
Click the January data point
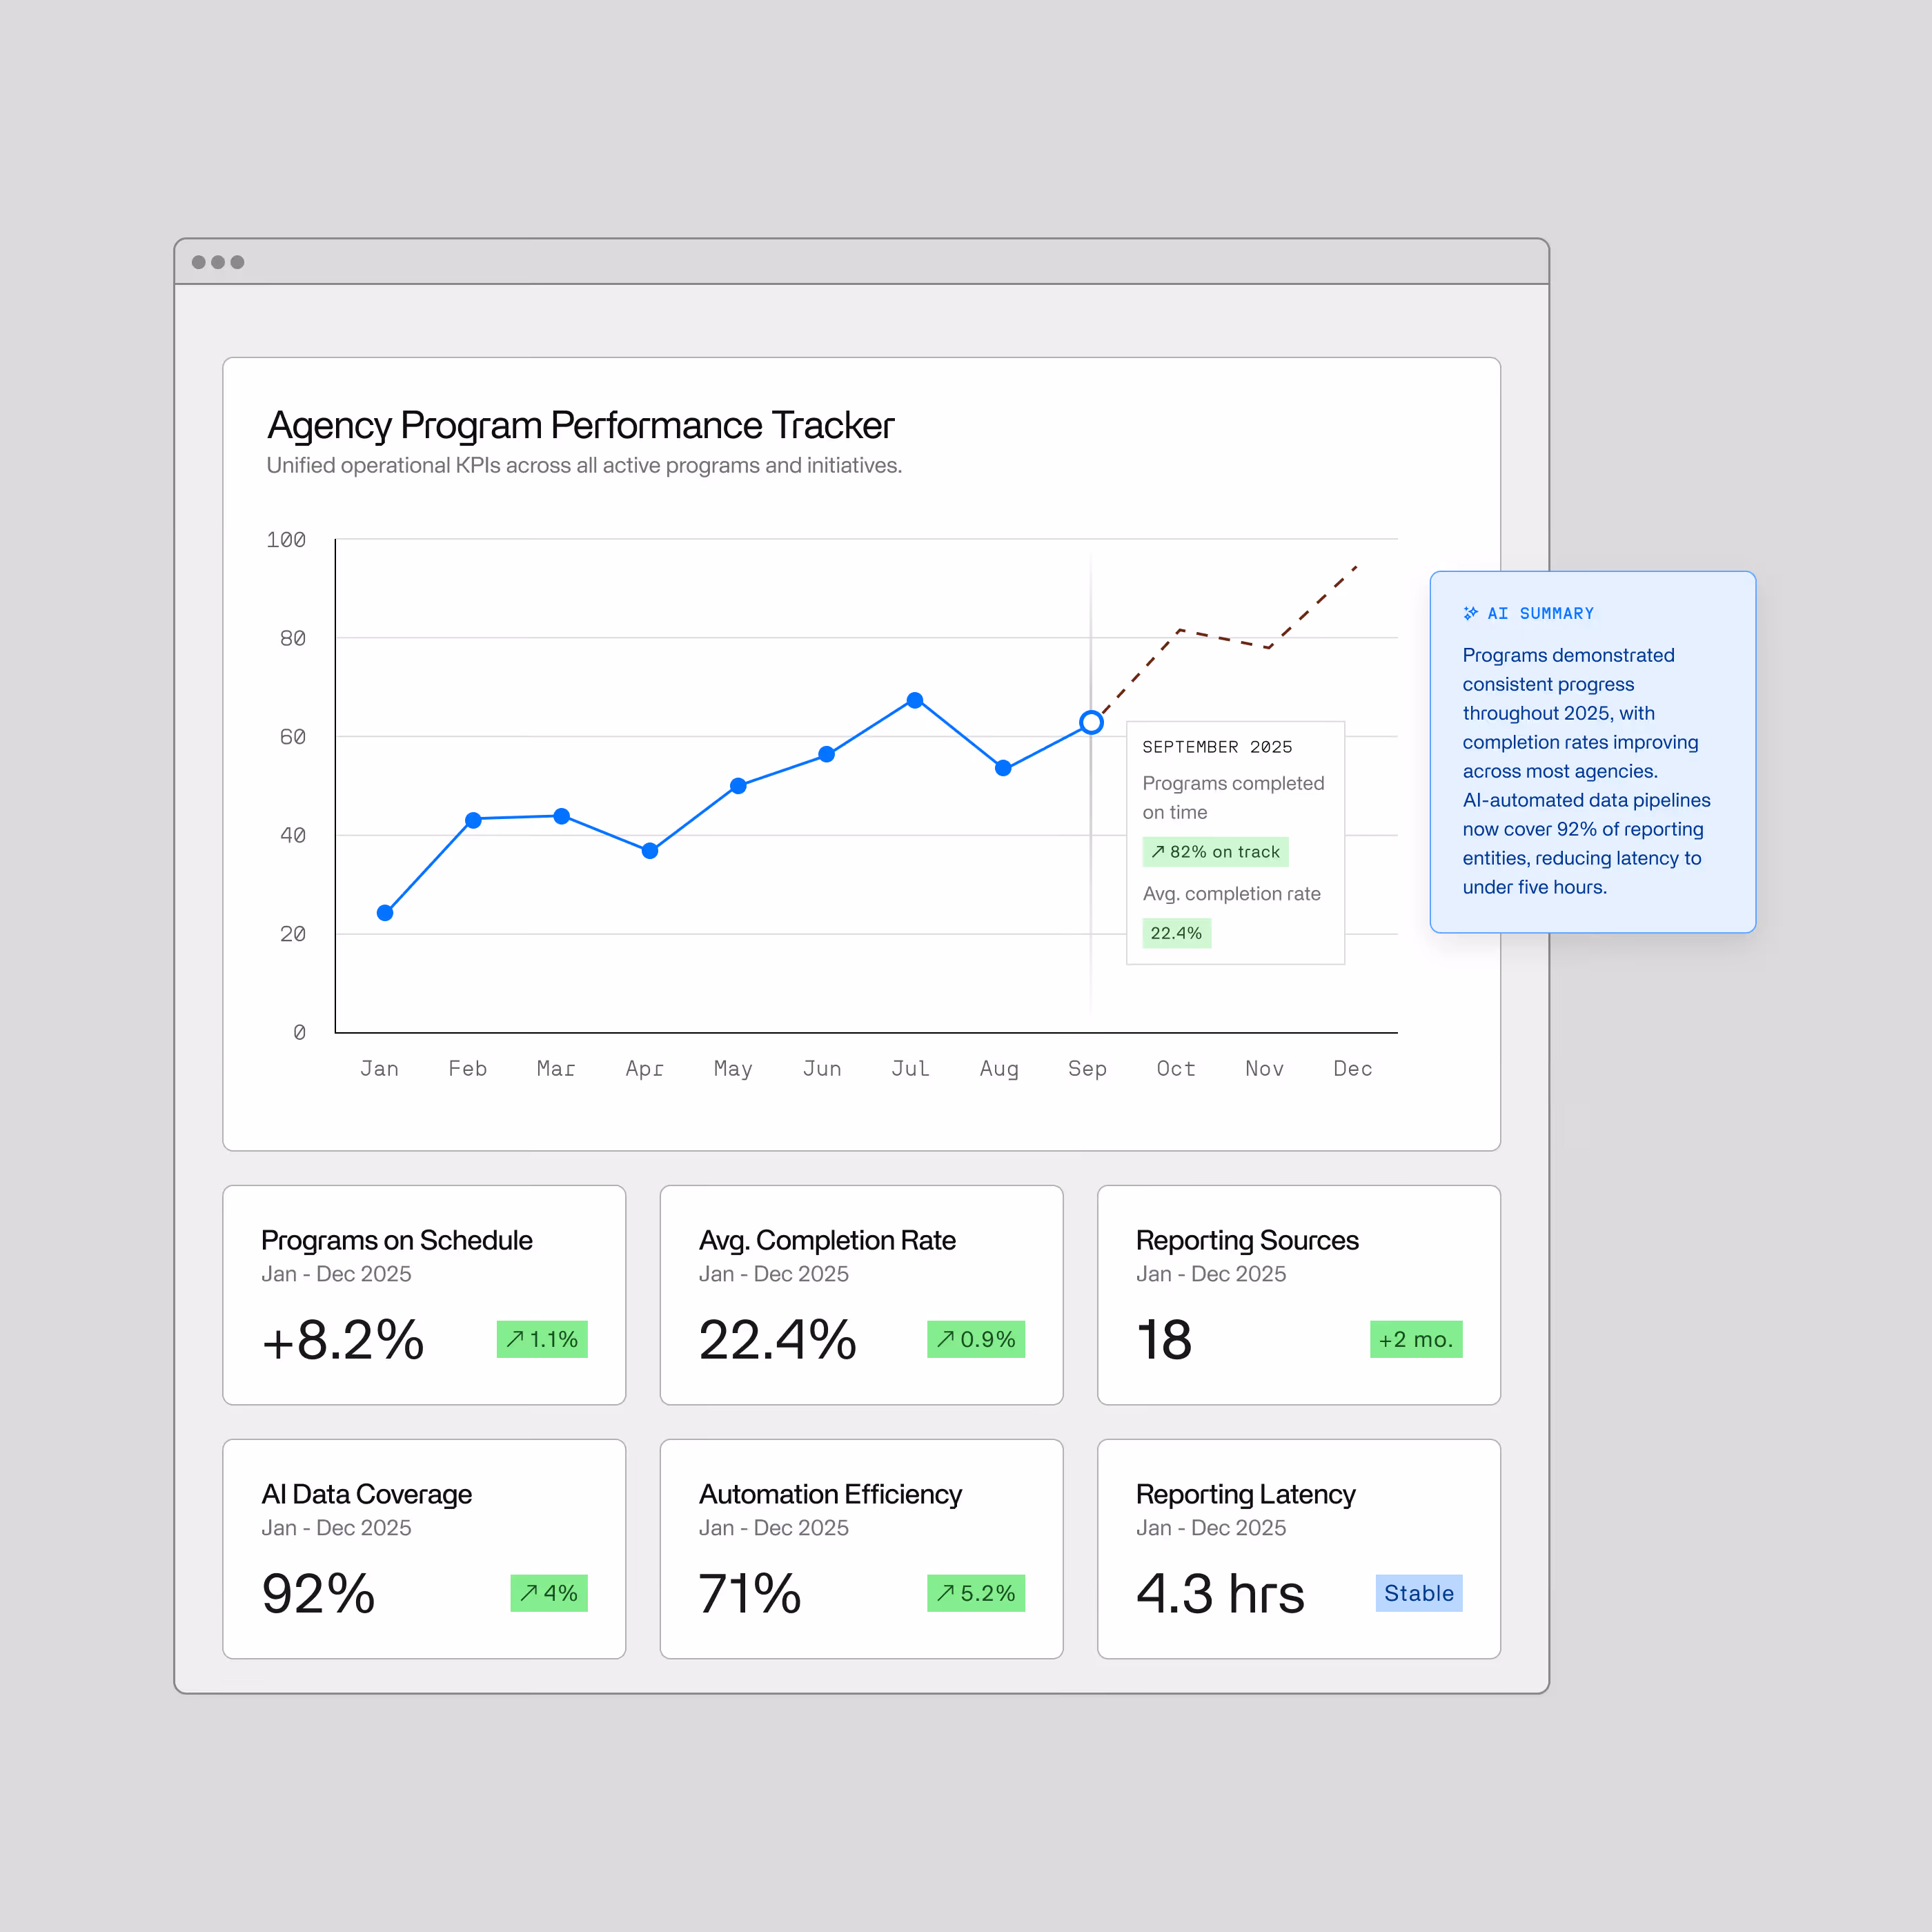pyautogui.click(x=385, y=912)
